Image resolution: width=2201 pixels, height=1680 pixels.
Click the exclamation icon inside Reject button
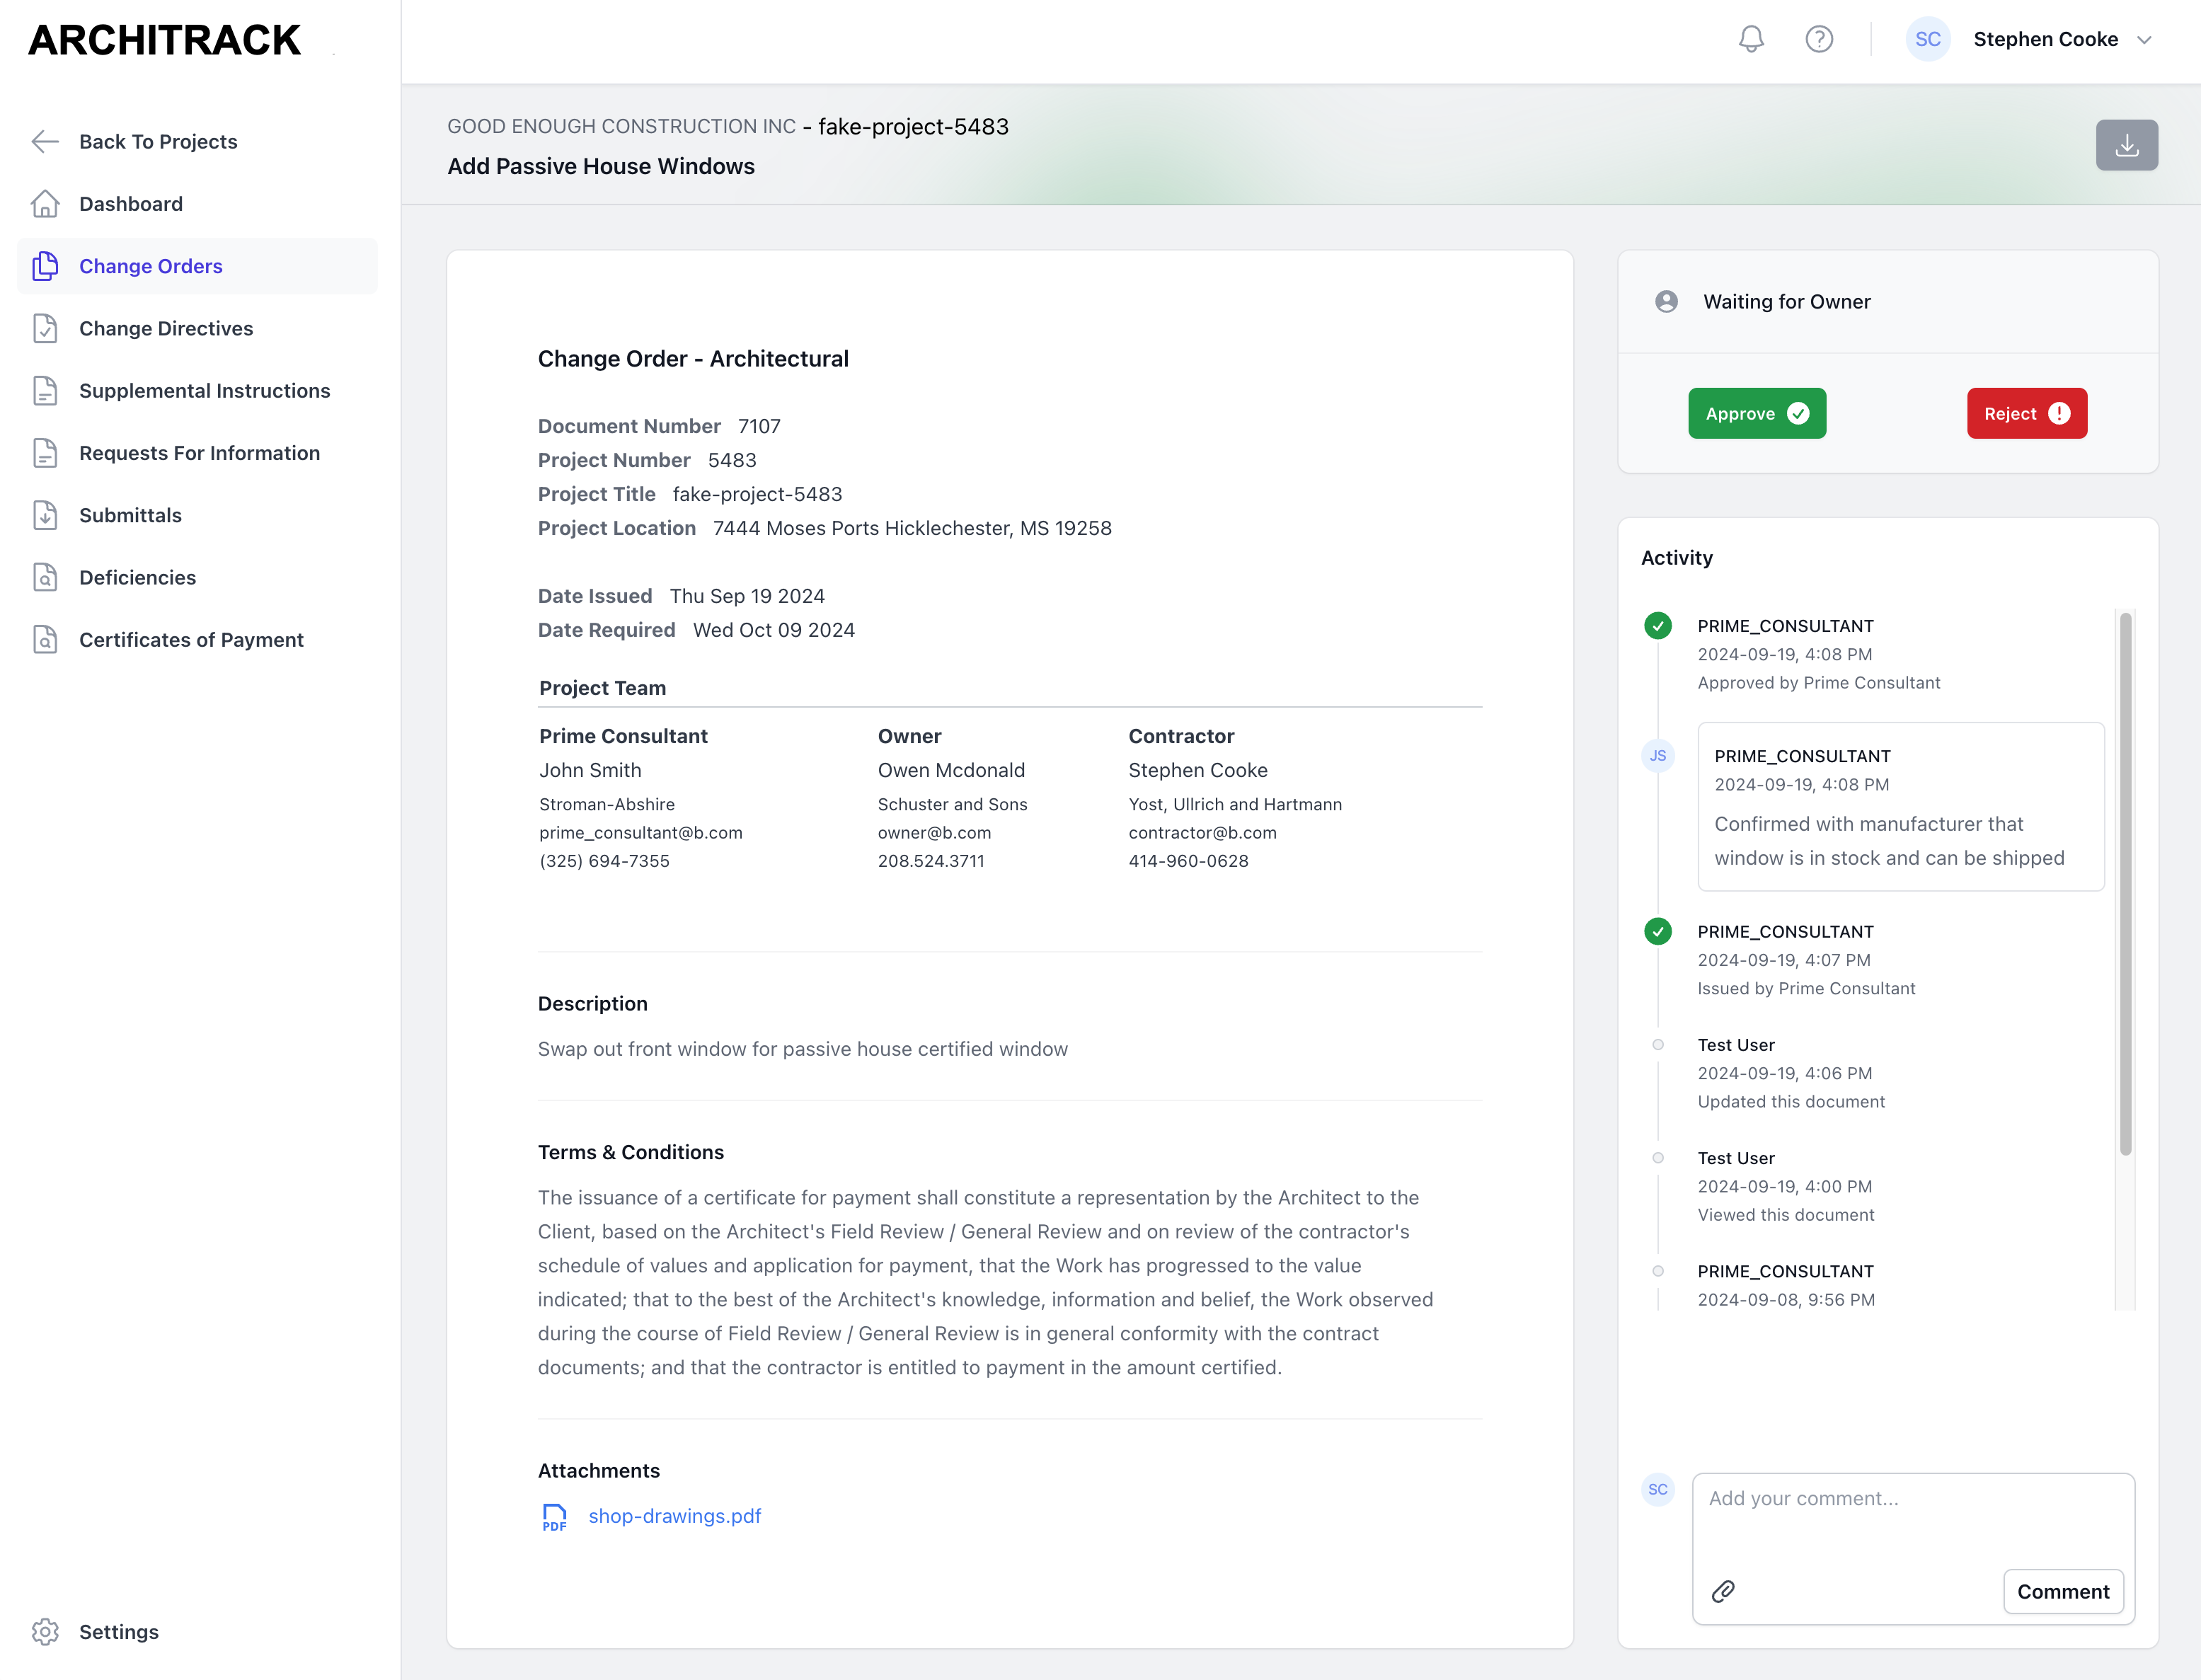2059,413
